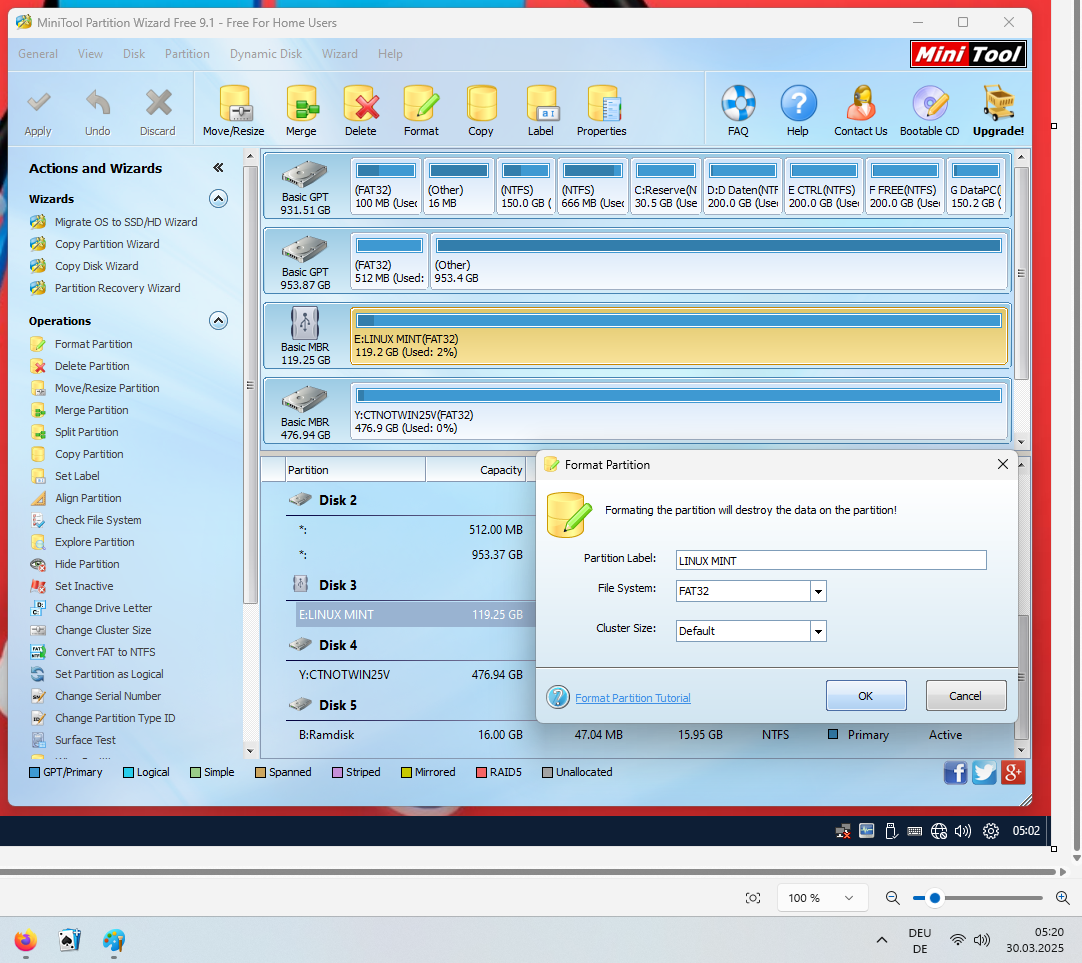The height and width of the screenshot is (963, 1082).
Task: Start the Migrate OS to SSD/HD Wizard
Action: tap(126, 222)
